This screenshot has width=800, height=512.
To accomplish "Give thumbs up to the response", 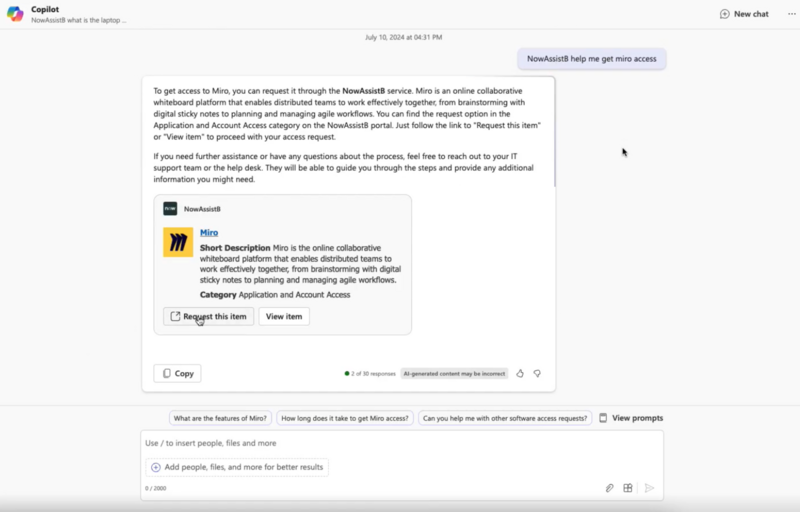I will (x=520, y=373).
